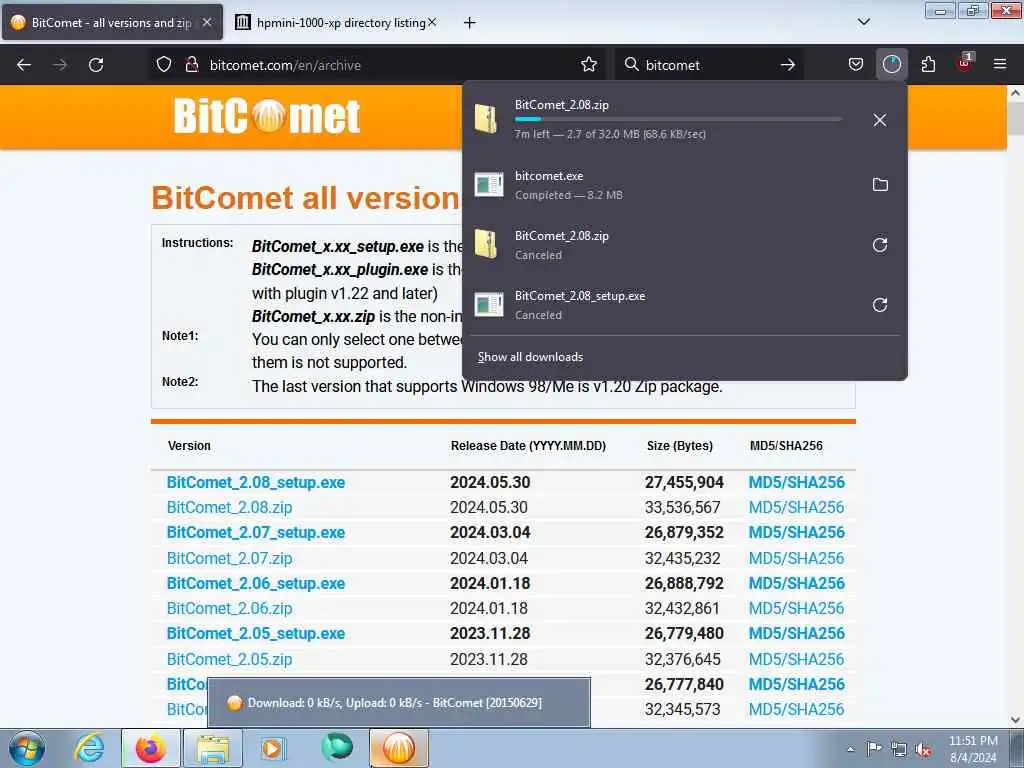Click the BitComet logo in the header

click(x=266, y=117)
